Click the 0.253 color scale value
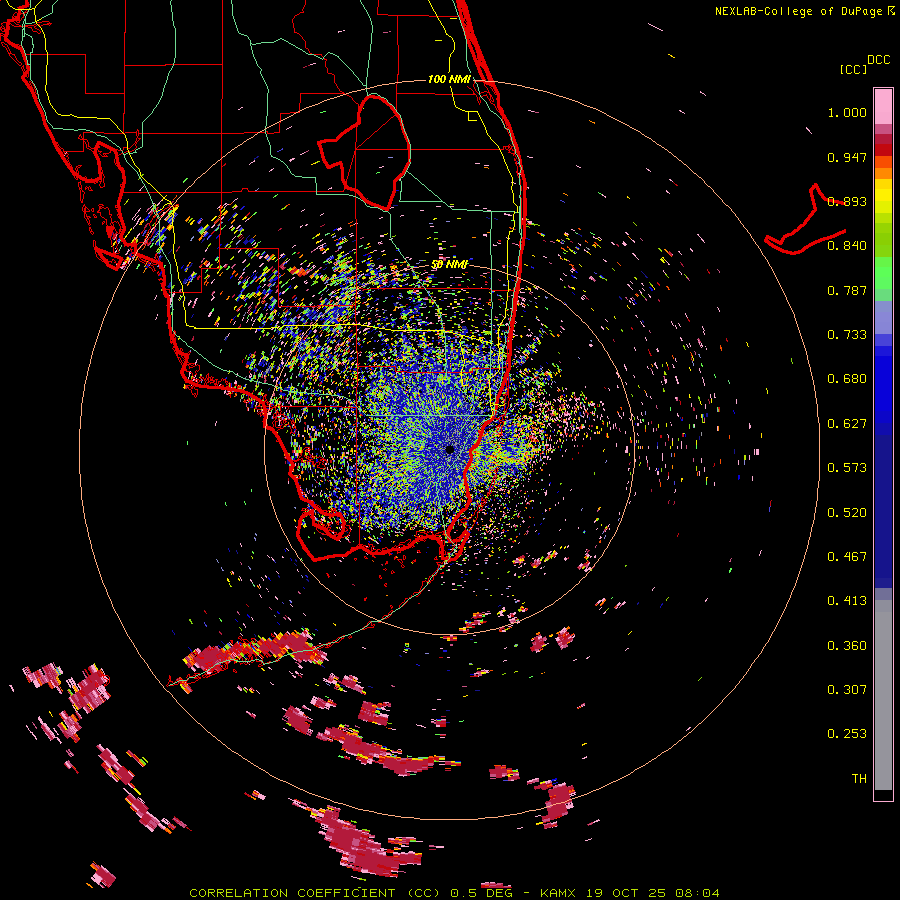The width and height of the screenshot is (900, 900). tap(847, 734)
